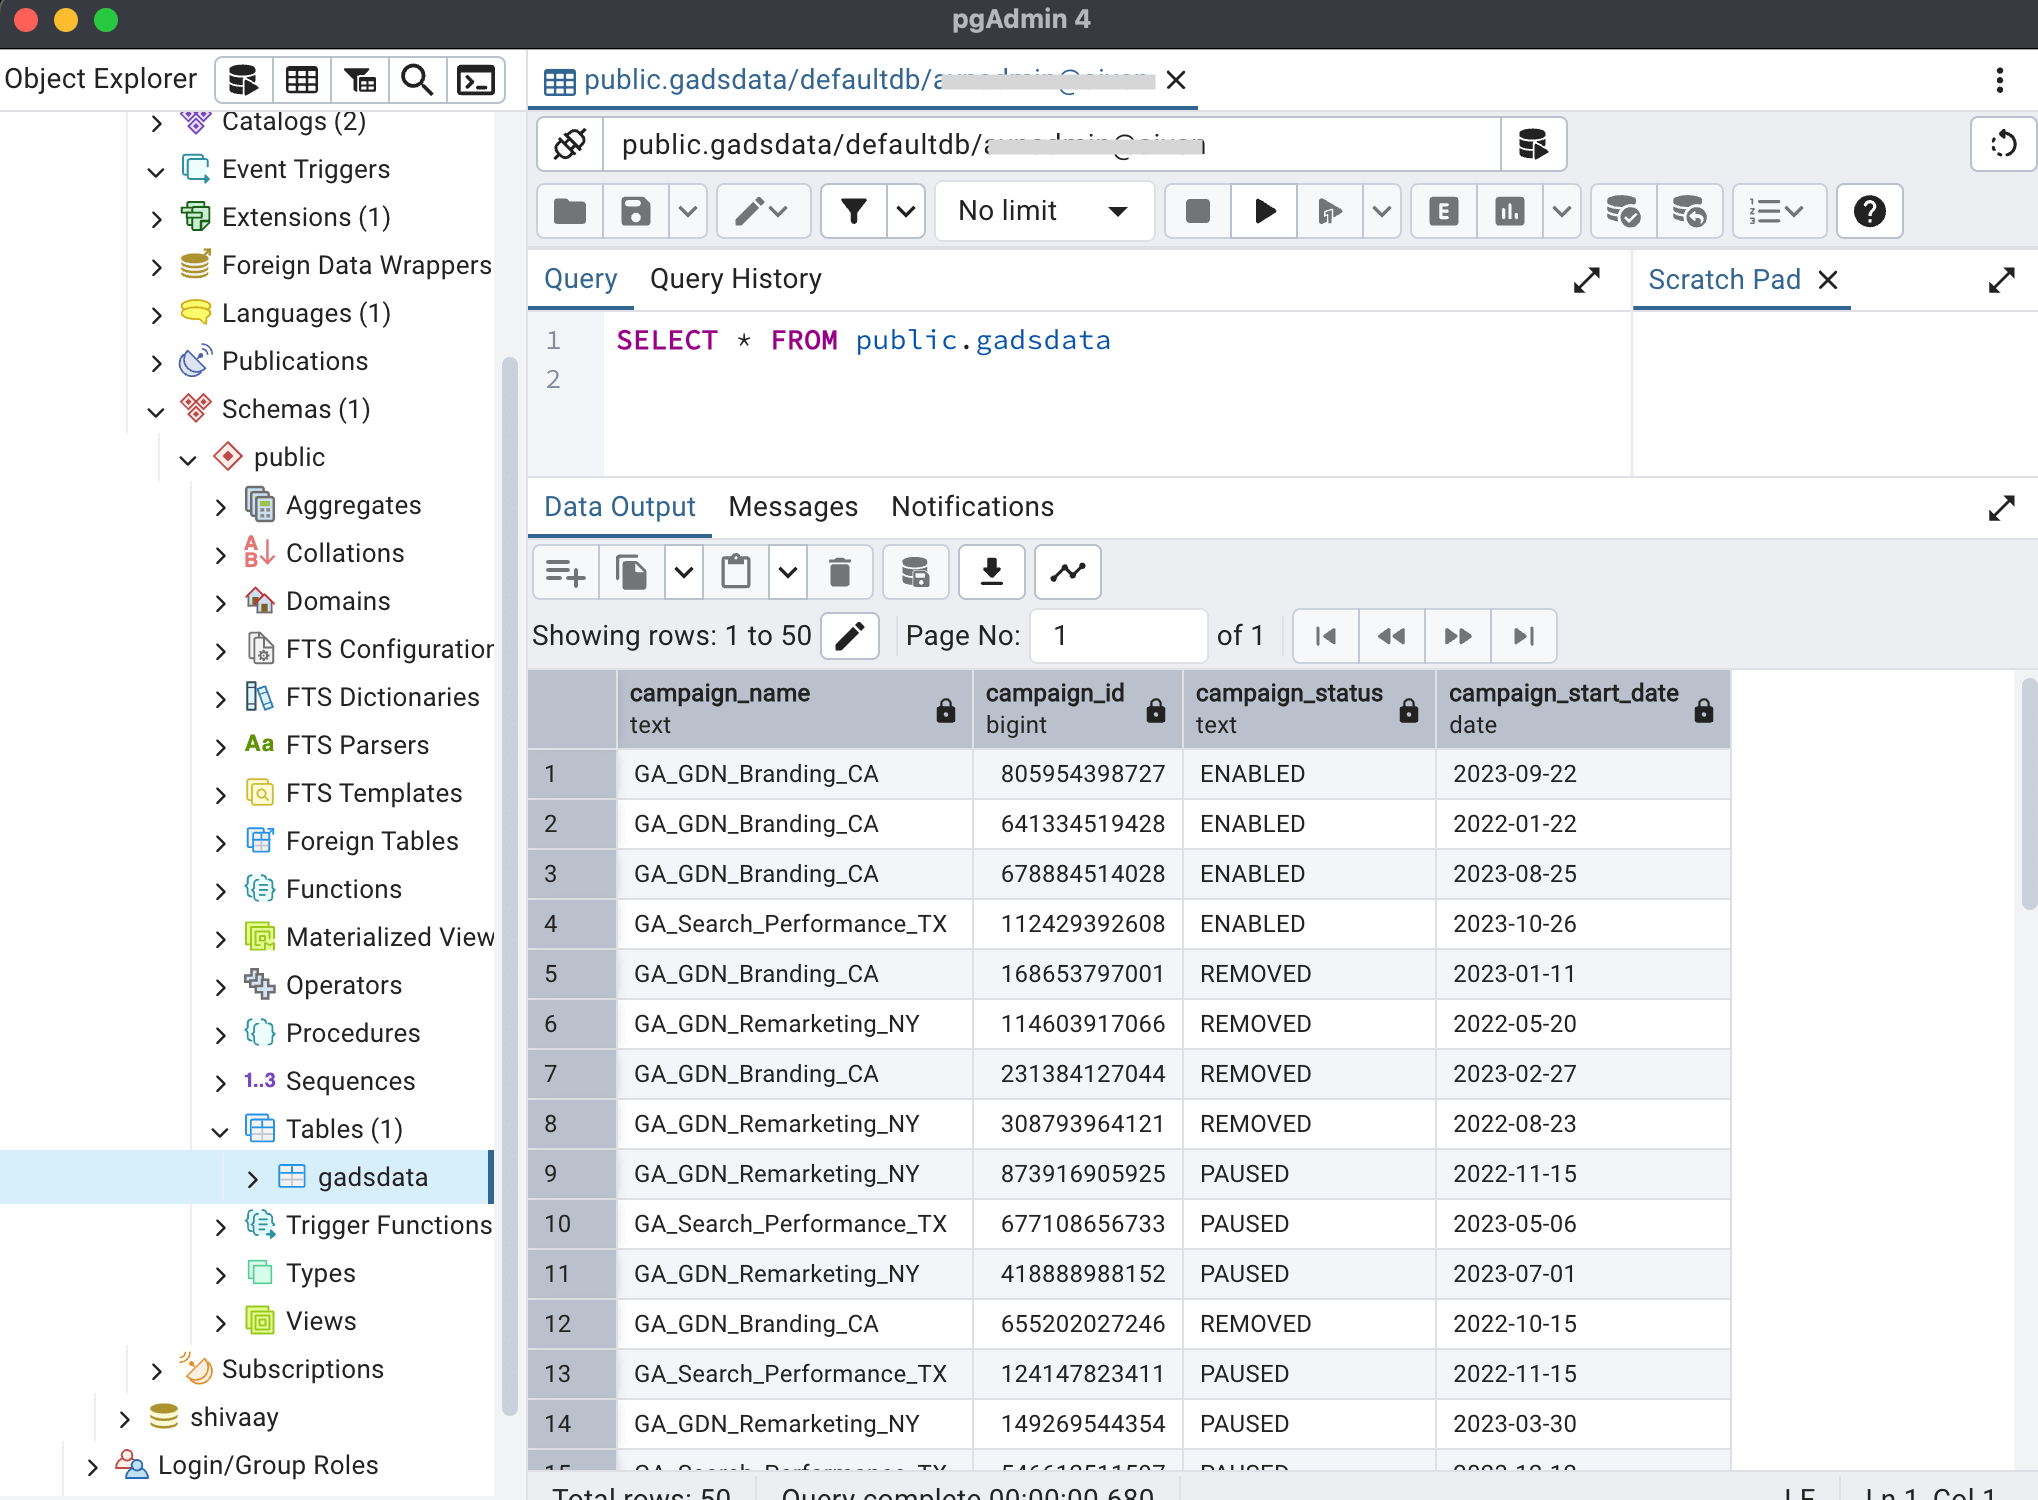Copy selected rows using the copy icon
This screenshot has height=1500, width=2038.
(631, 572)
